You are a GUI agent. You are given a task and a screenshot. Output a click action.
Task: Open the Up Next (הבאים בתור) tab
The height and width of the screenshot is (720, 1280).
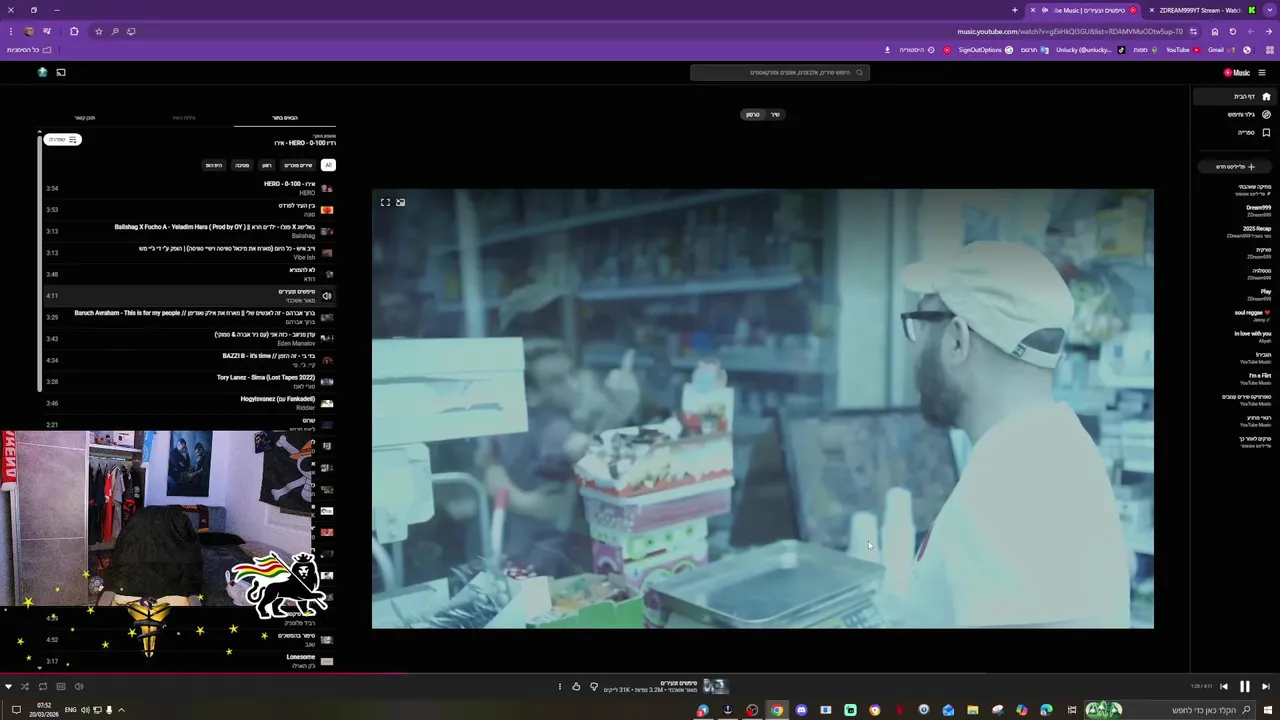click(x=285, y=118)
